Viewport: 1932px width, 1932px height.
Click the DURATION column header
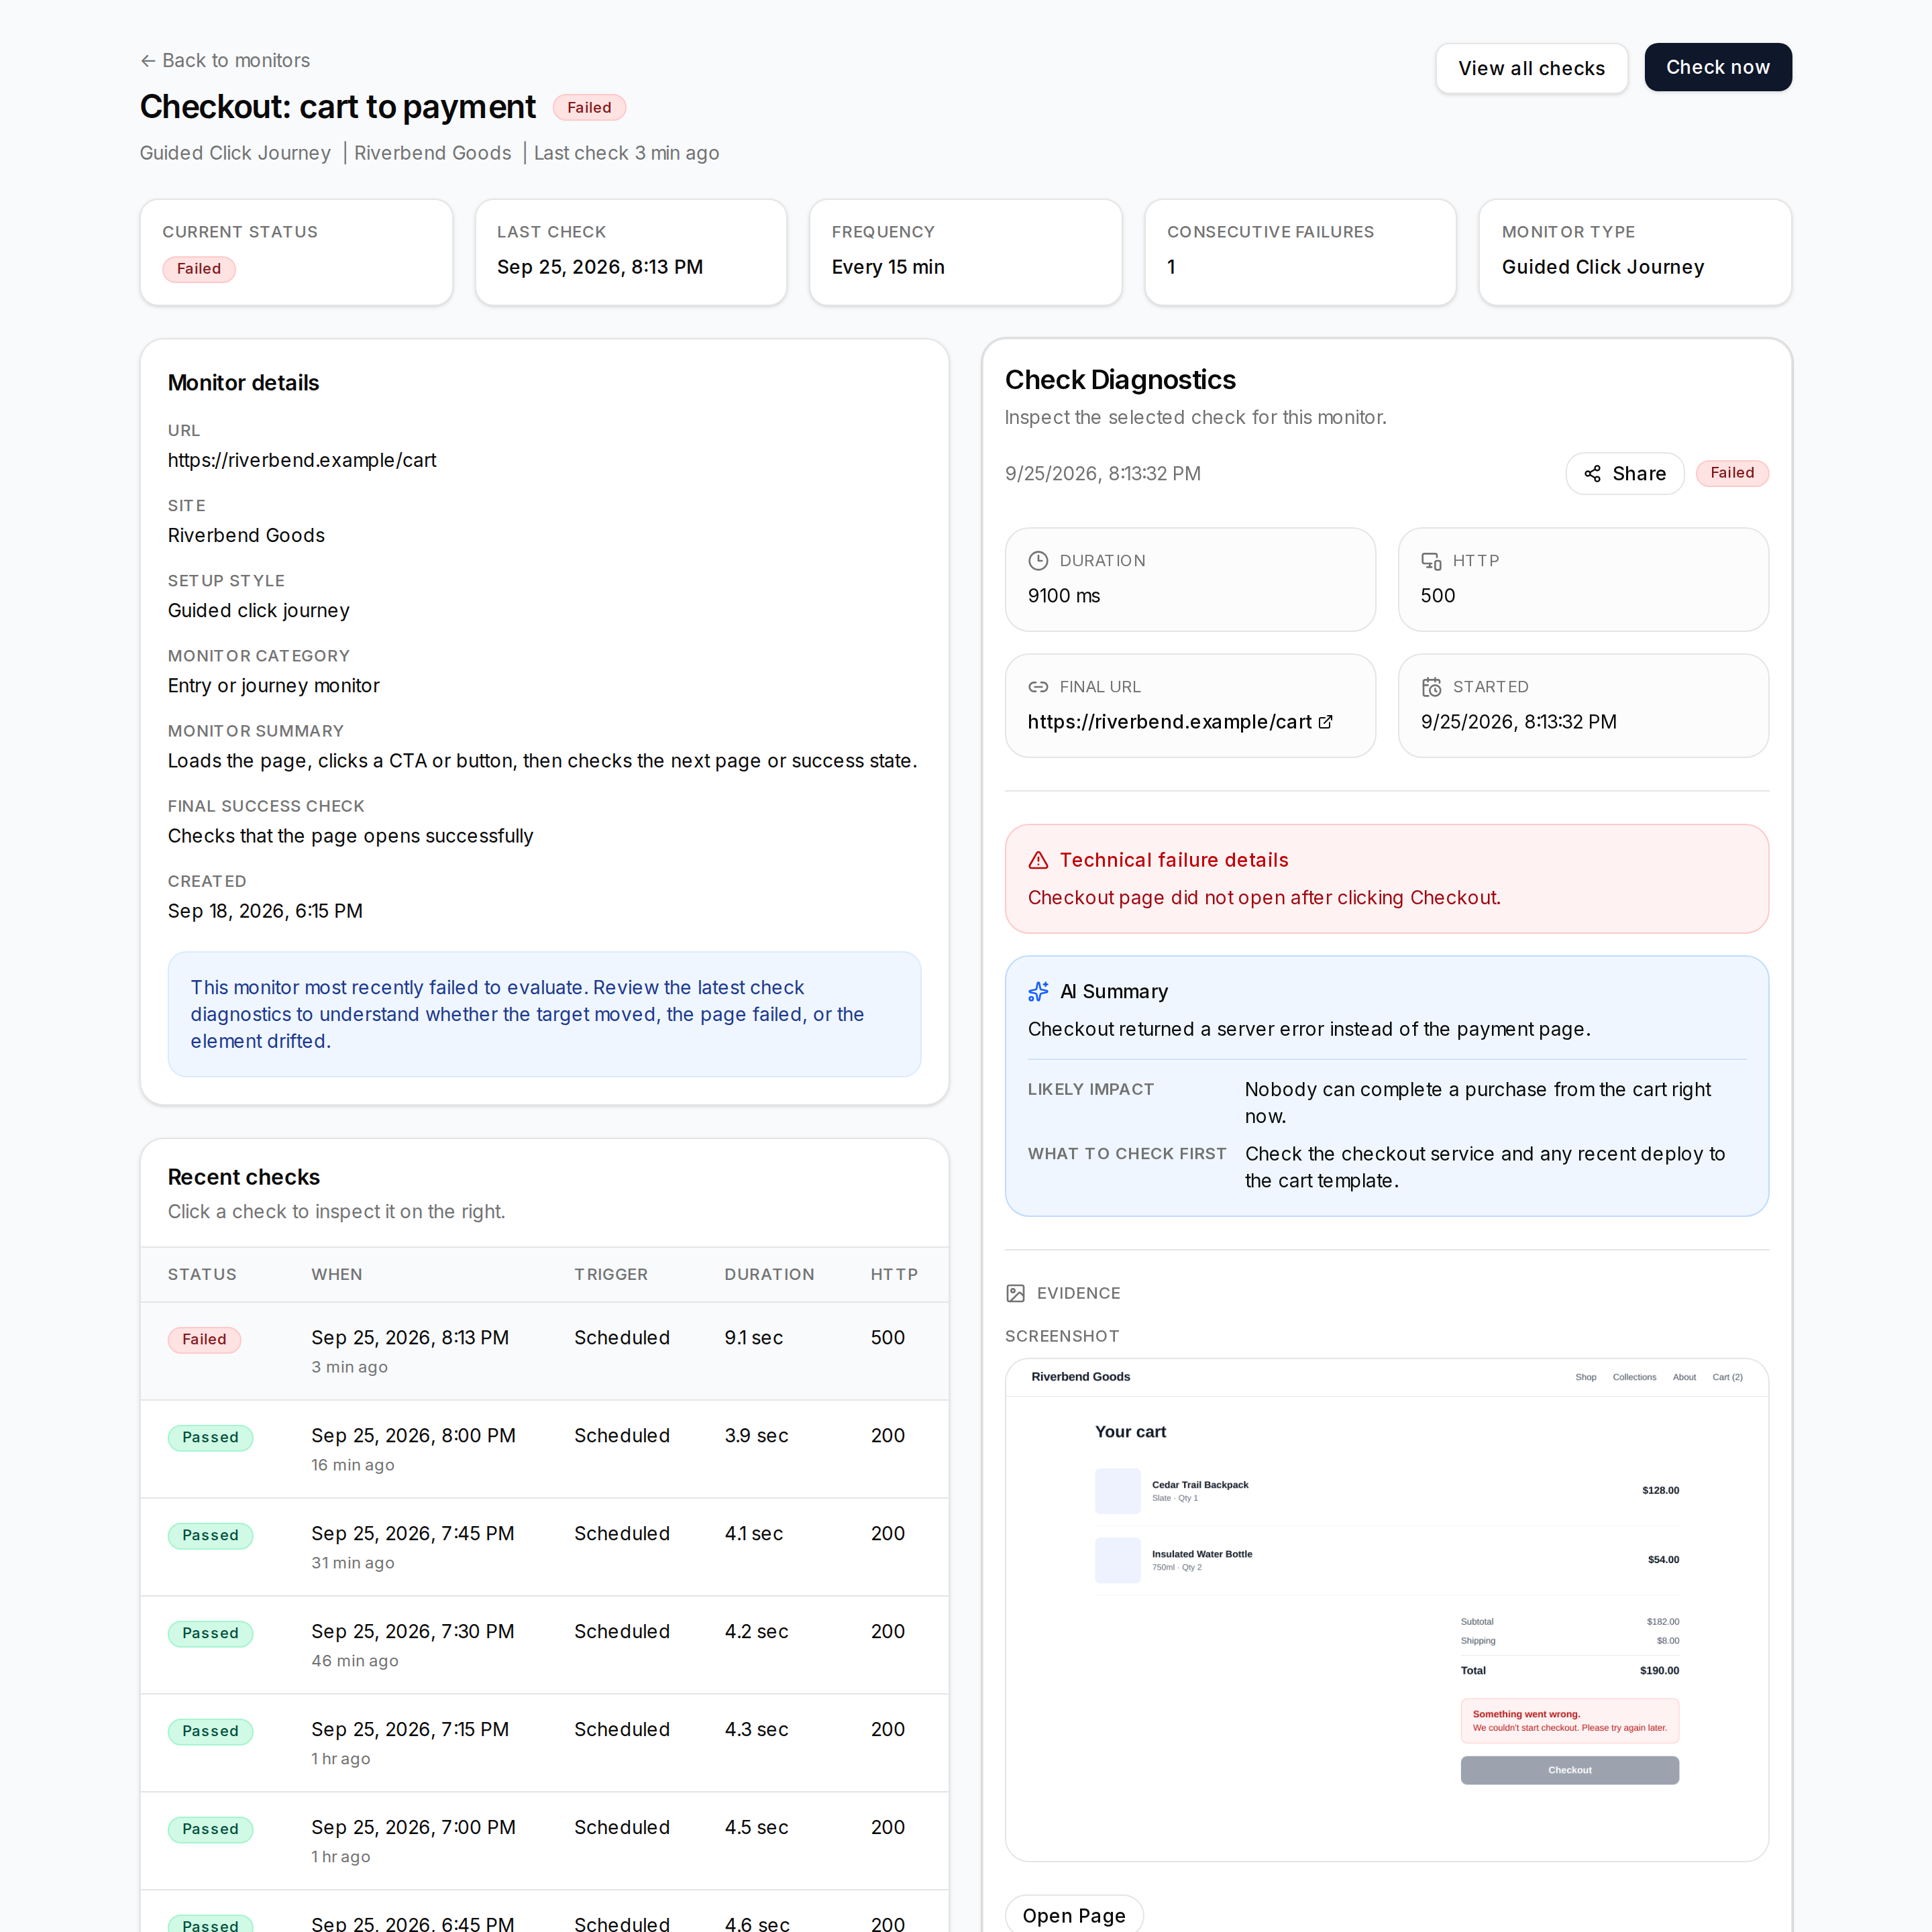[769, 1274]
